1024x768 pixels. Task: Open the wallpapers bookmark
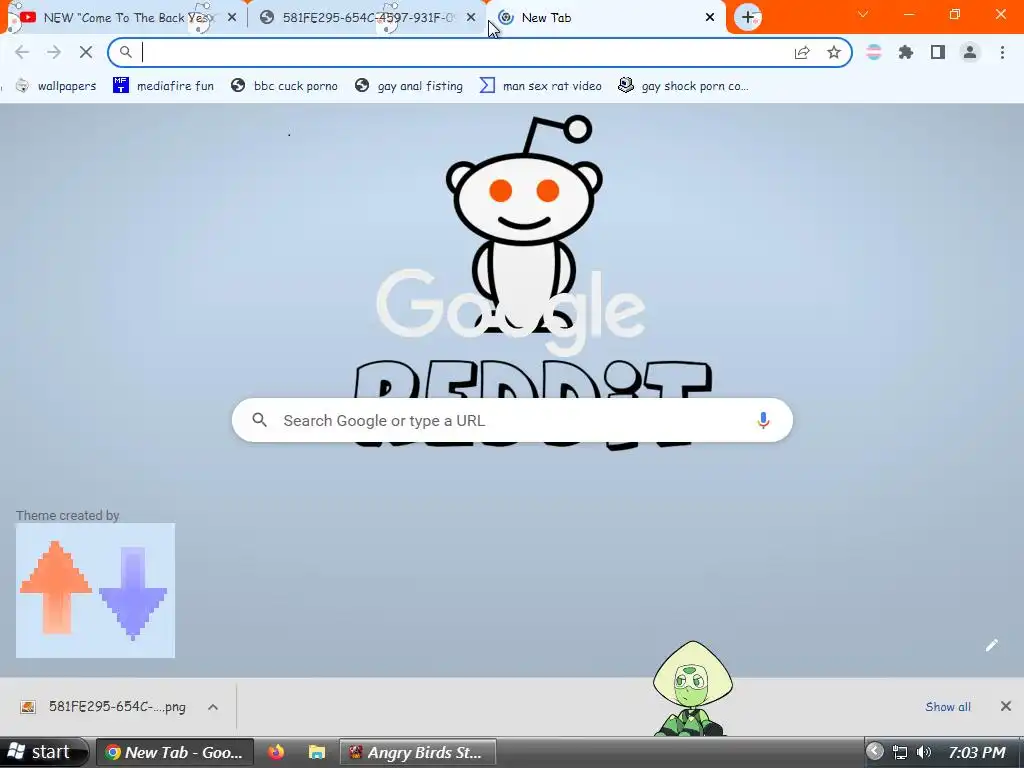pyautogui.click(x=56, y=86)
